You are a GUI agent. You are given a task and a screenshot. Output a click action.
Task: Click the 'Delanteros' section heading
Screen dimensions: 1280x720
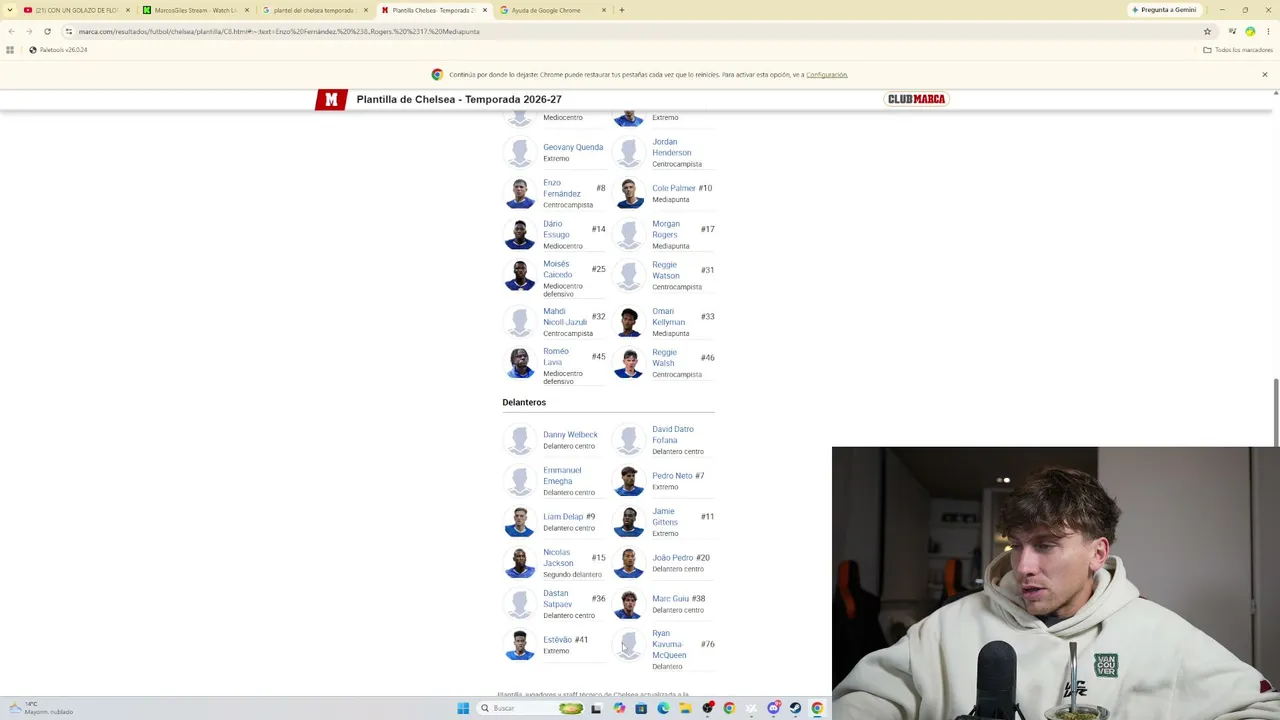pos(524,402)
